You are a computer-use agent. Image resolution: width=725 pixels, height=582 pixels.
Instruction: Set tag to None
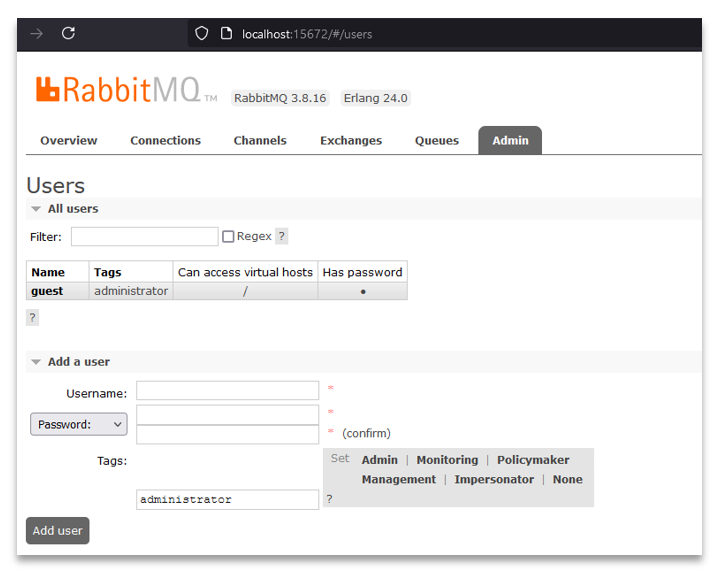click(x=567, y=479)
